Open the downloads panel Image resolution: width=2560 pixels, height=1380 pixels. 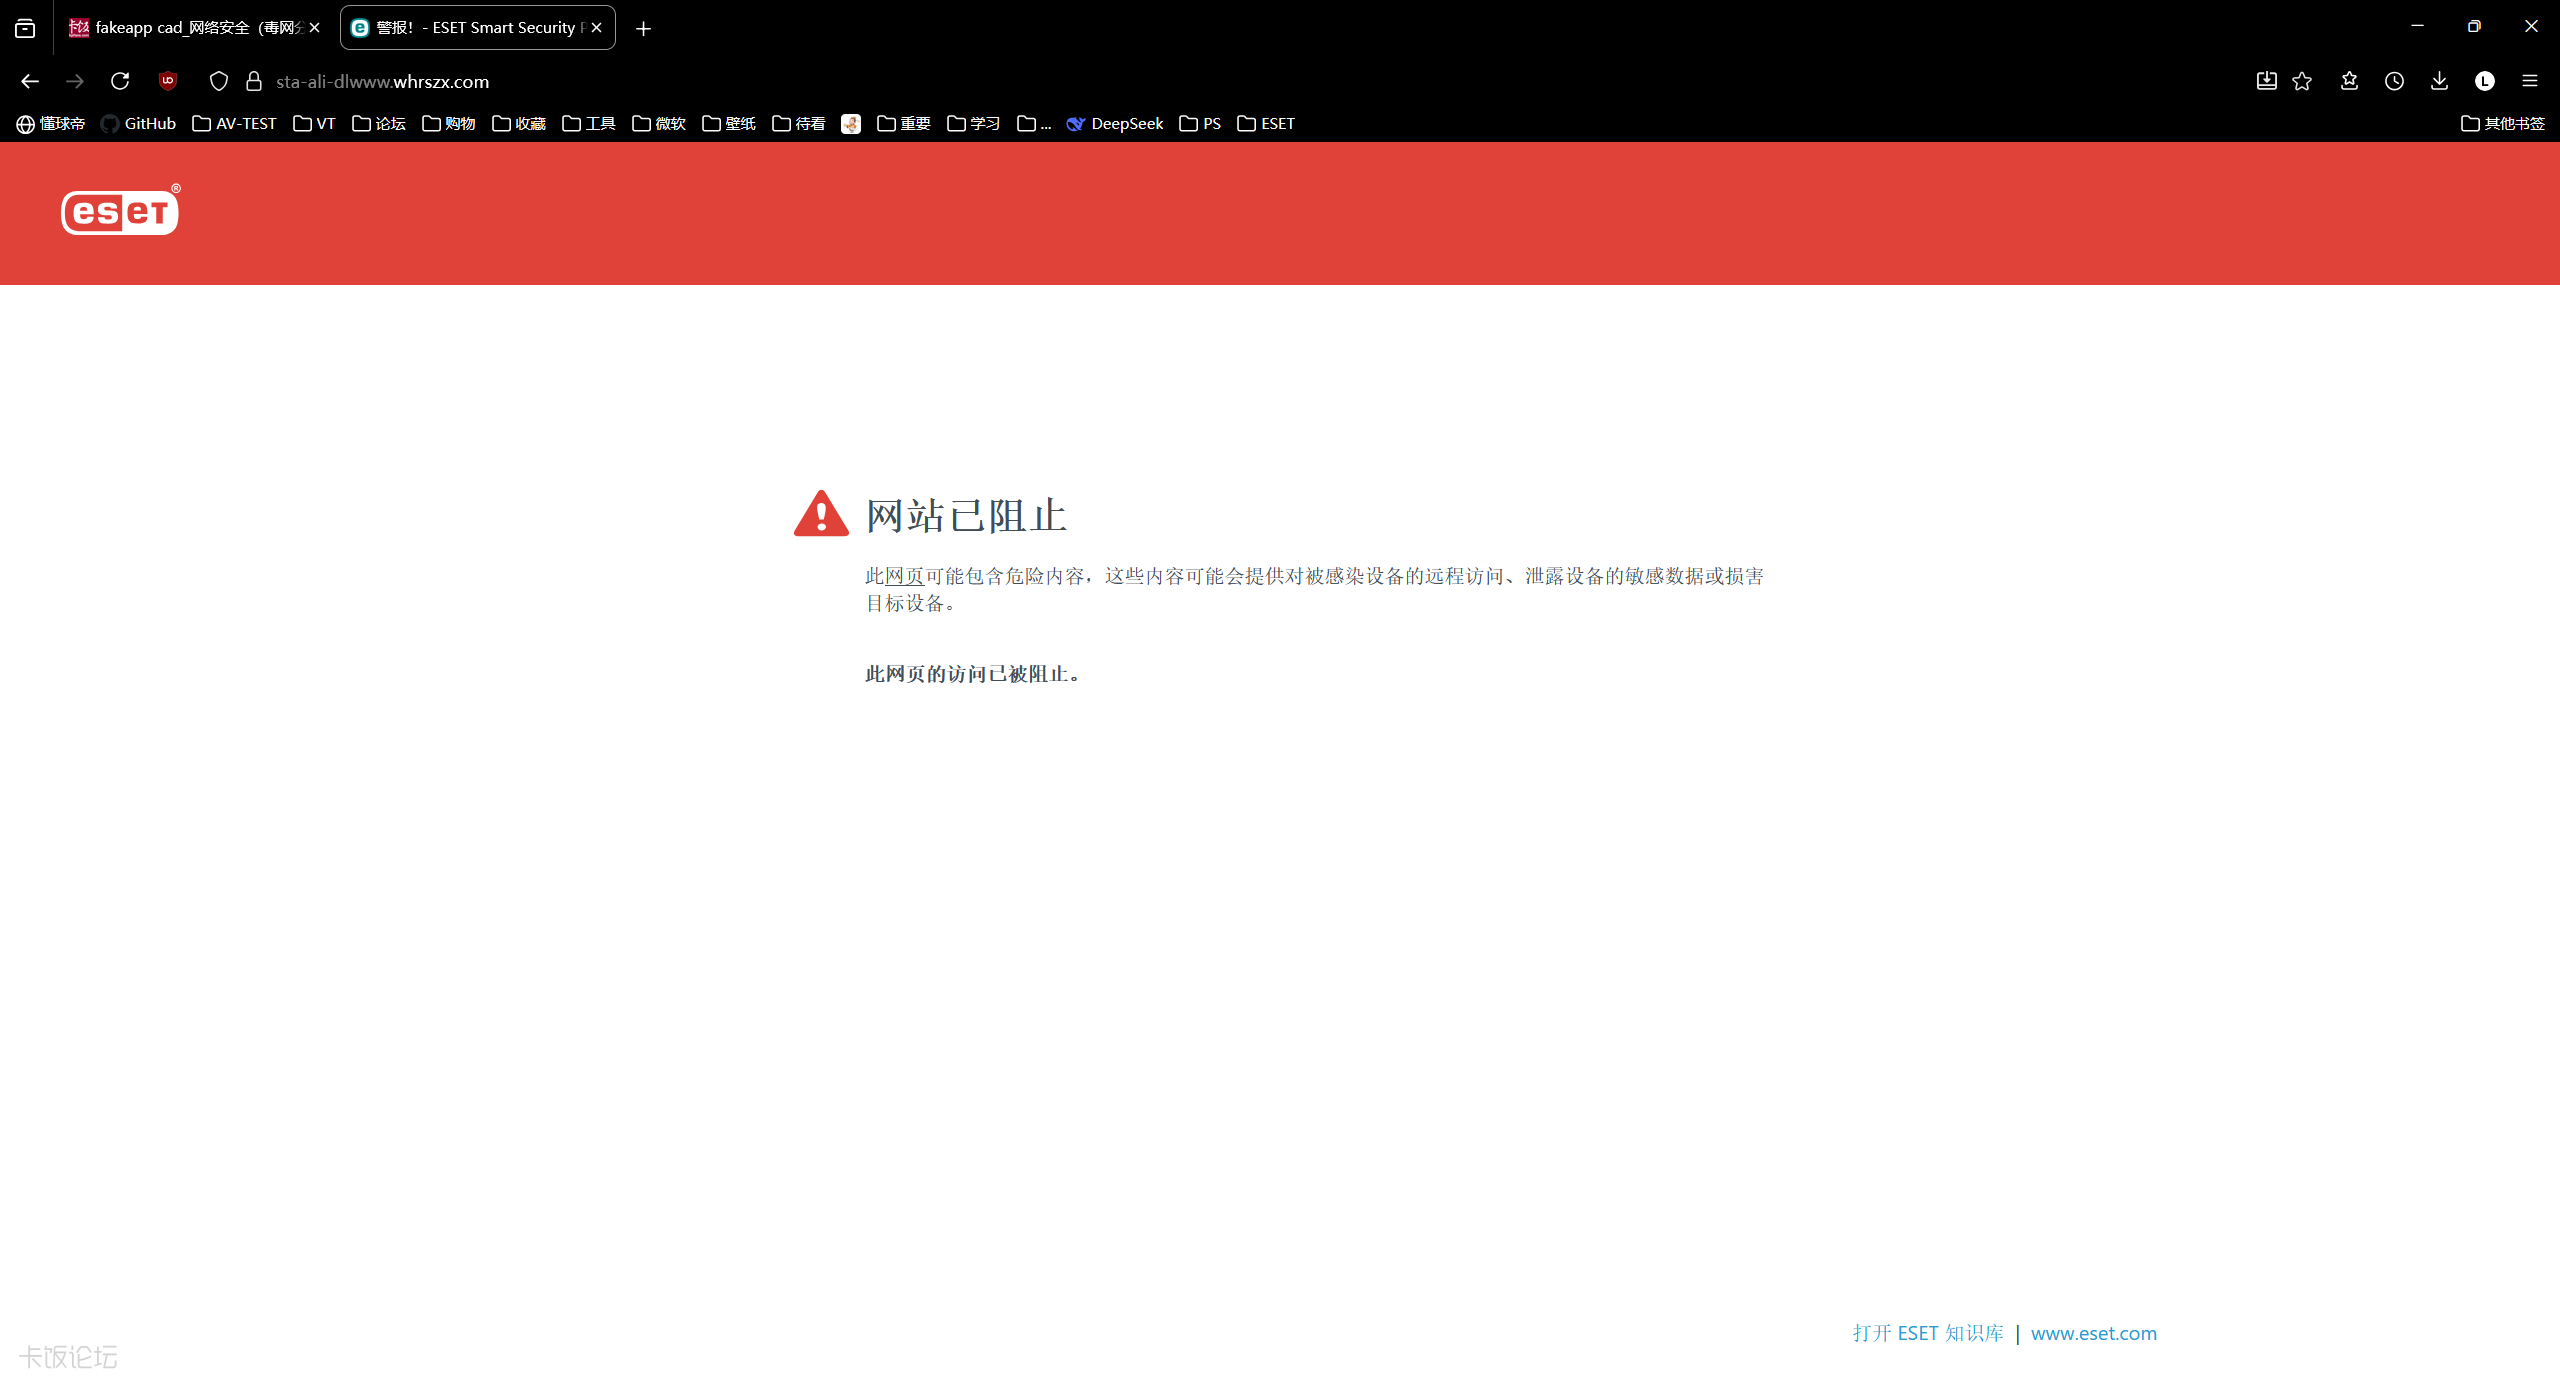pyautogui.click(x=2439, y=81)
